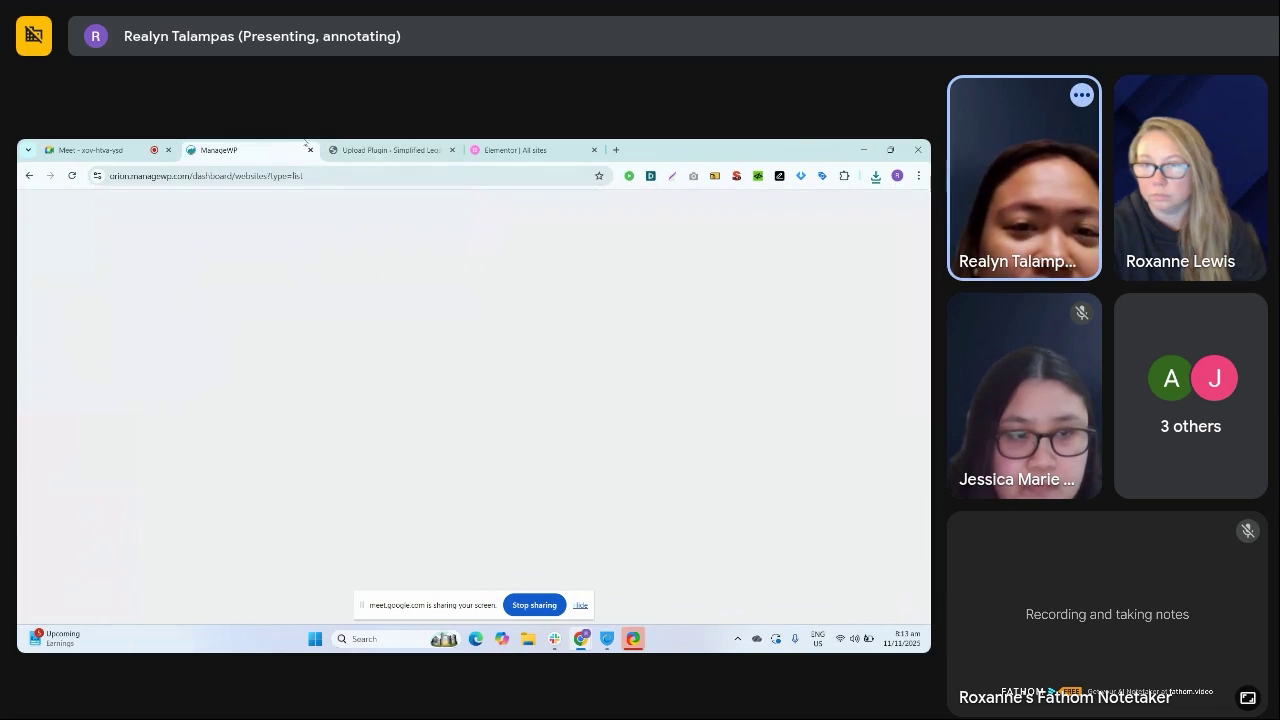This screenshot has height=720, width=1280.
Task: Select Roxanne Lewis video tile
Action: pos(1190,178)
